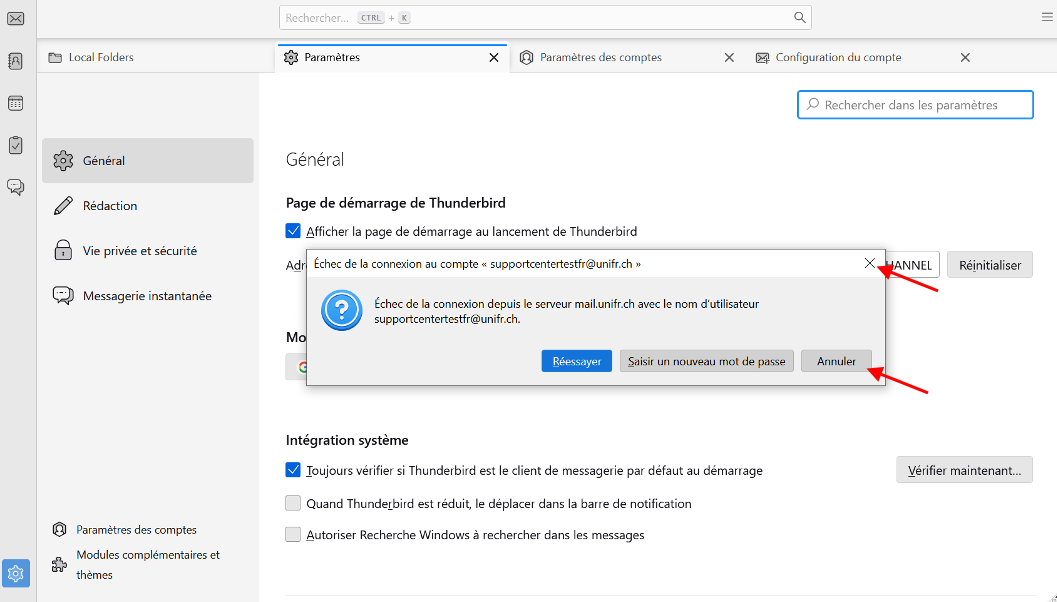Image resolution: width=1057 pixels, height=602 pixels.
Task: Select the Rédaction settings category
Action: tap(110, 206)
